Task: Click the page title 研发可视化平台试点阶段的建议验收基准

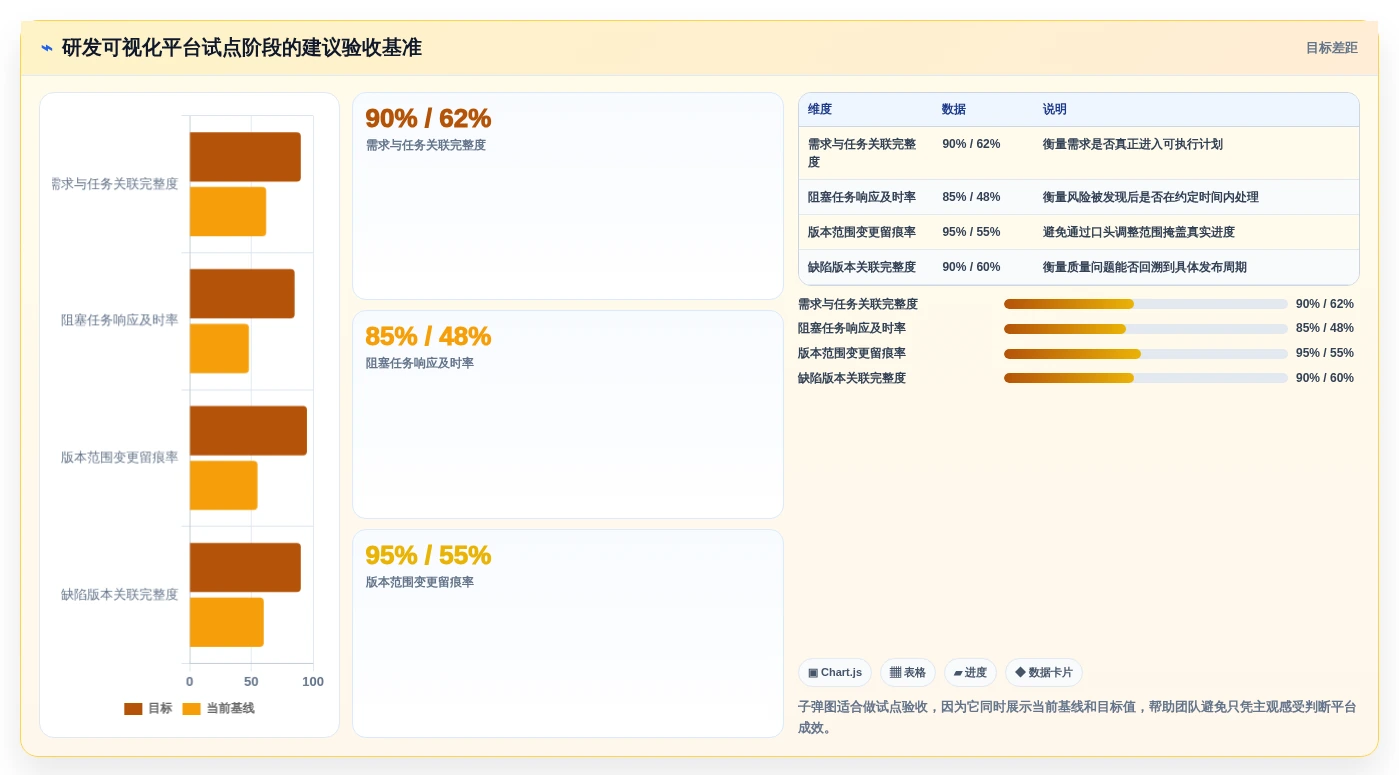Action: (242, 48)
